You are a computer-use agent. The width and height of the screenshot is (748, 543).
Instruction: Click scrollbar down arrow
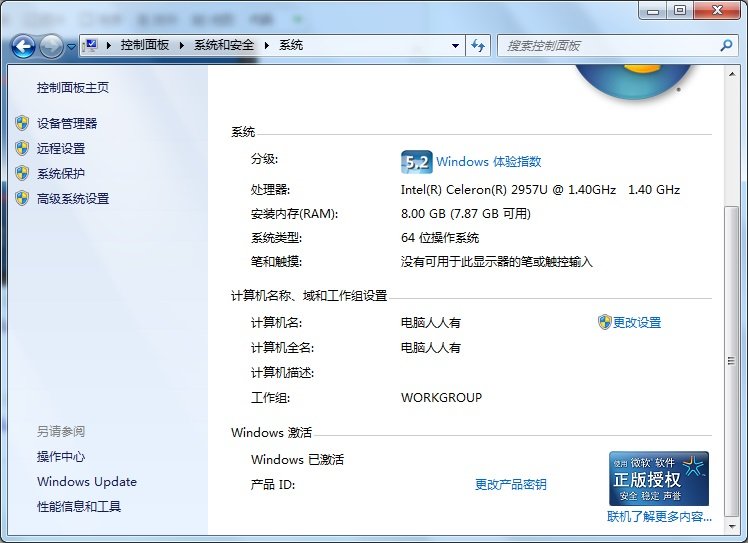coord(732,527)
